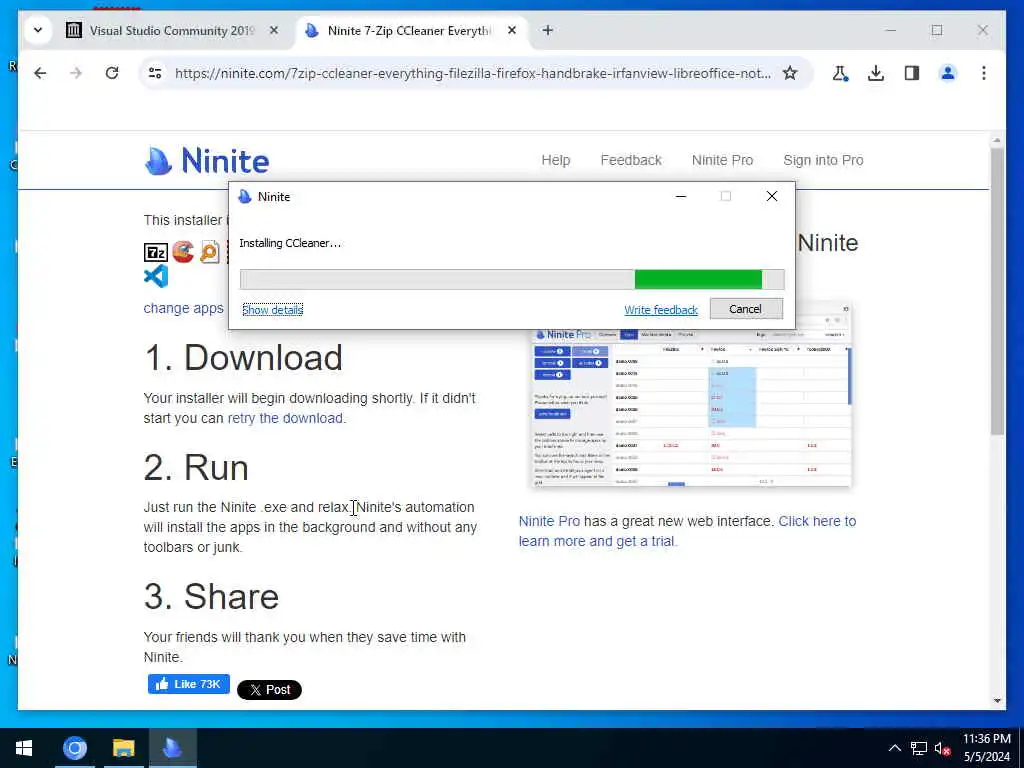Click here to learn more trial link
The width and height of the screenshot is (1024, 768).
click(x=687, y=531)
